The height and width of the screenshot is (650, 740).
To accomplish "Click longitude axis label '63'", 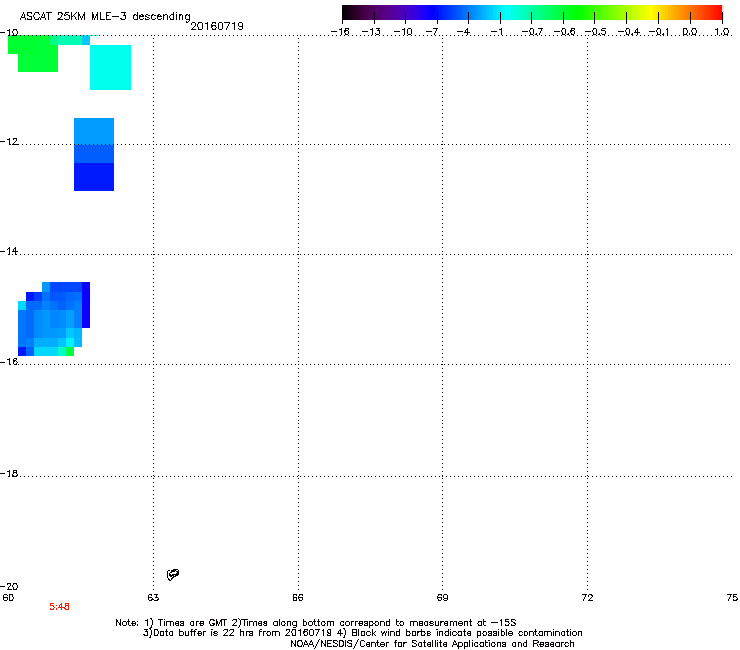I will point(153,598).
